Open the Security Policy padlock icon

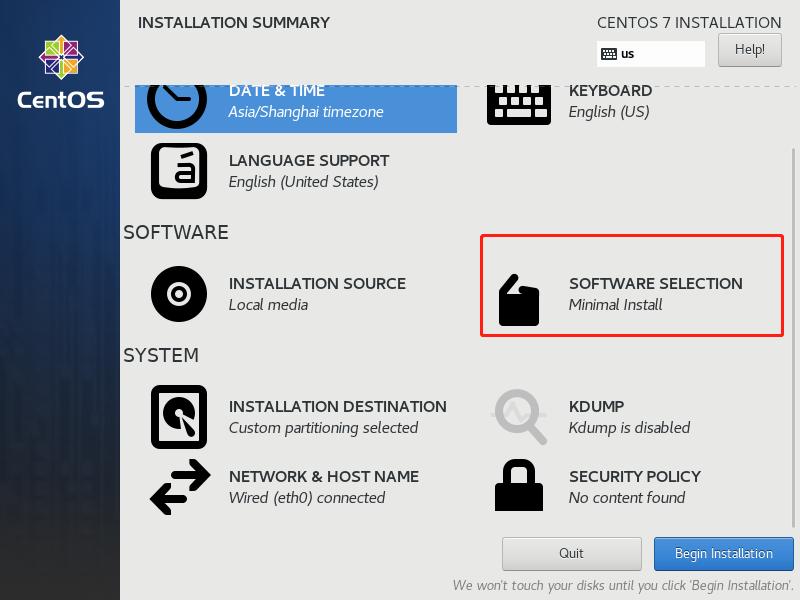pos(519,487)
